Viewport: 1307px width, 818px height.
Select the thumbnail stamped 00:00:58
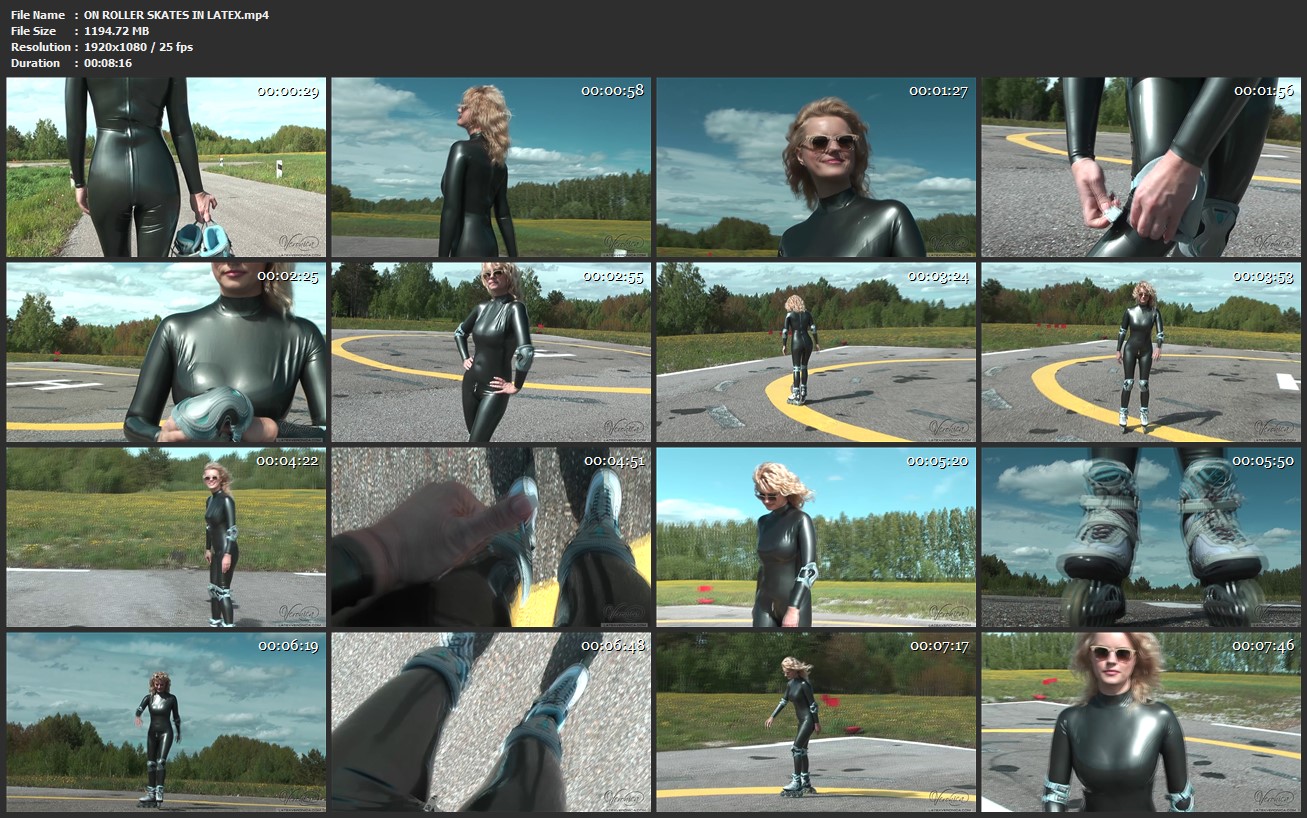click(491, 167)
